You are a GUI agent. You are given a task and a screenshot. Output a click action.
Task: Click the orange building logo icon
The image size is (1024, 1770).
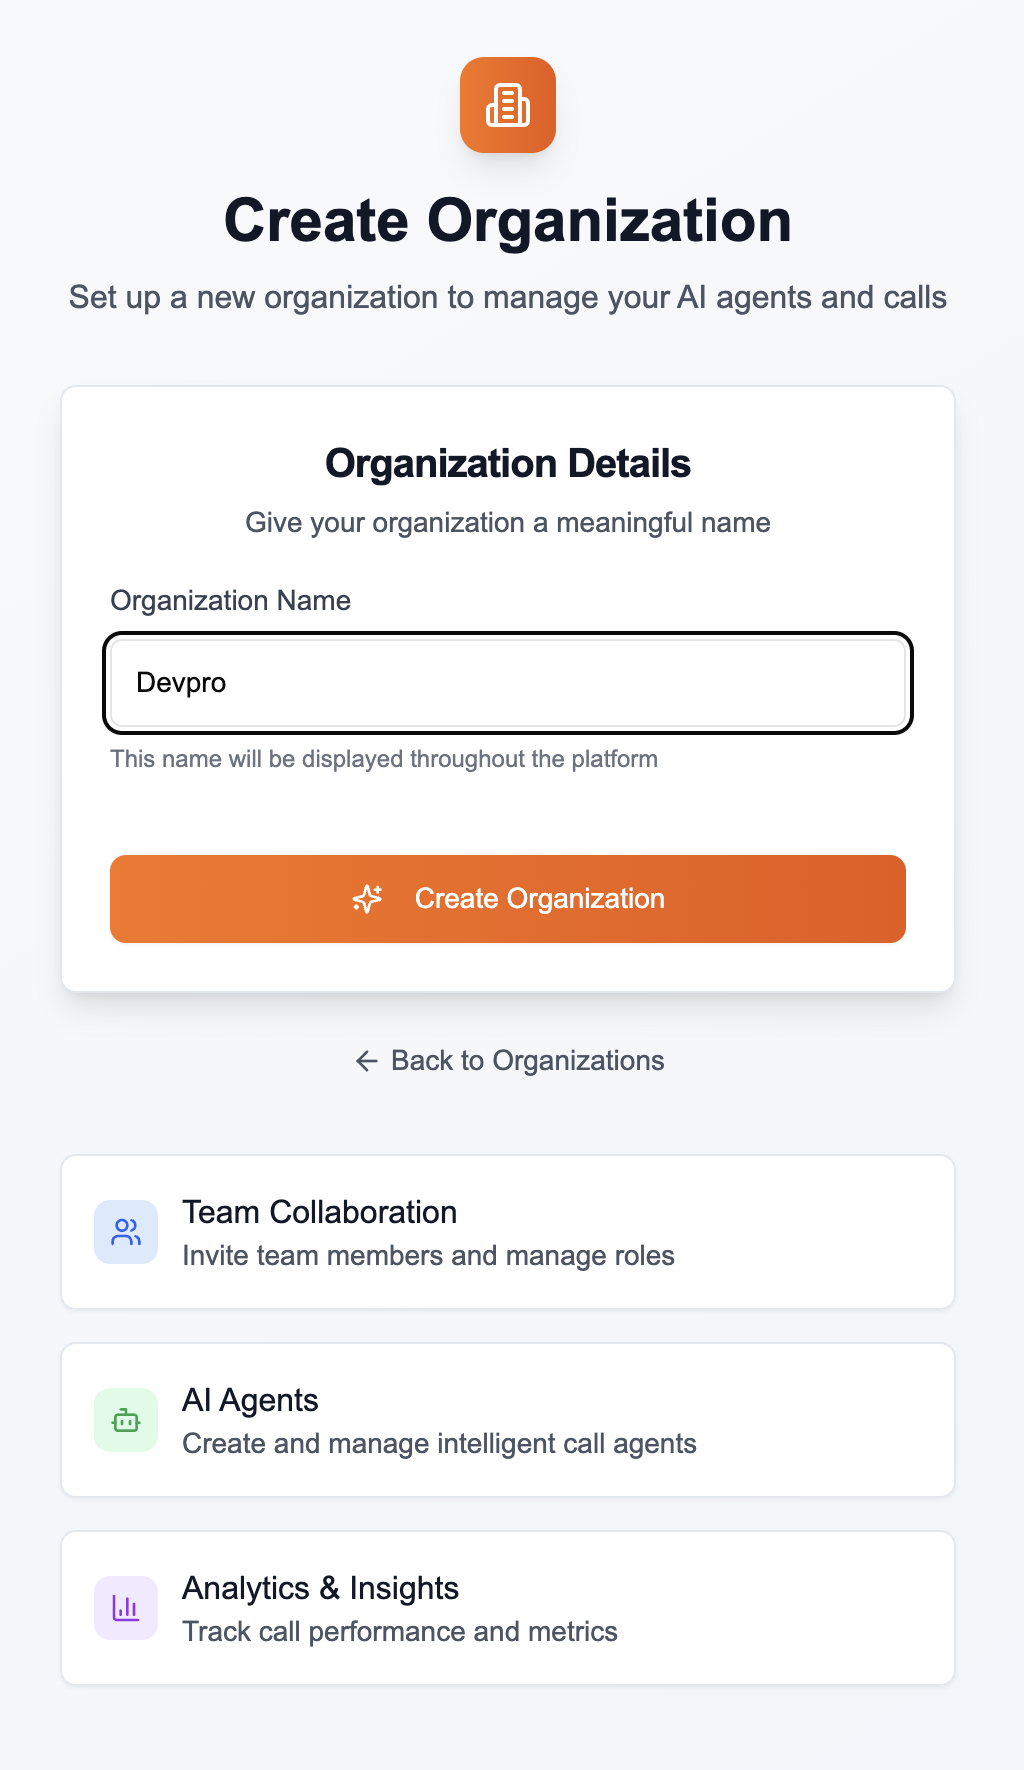coord(508,104)
